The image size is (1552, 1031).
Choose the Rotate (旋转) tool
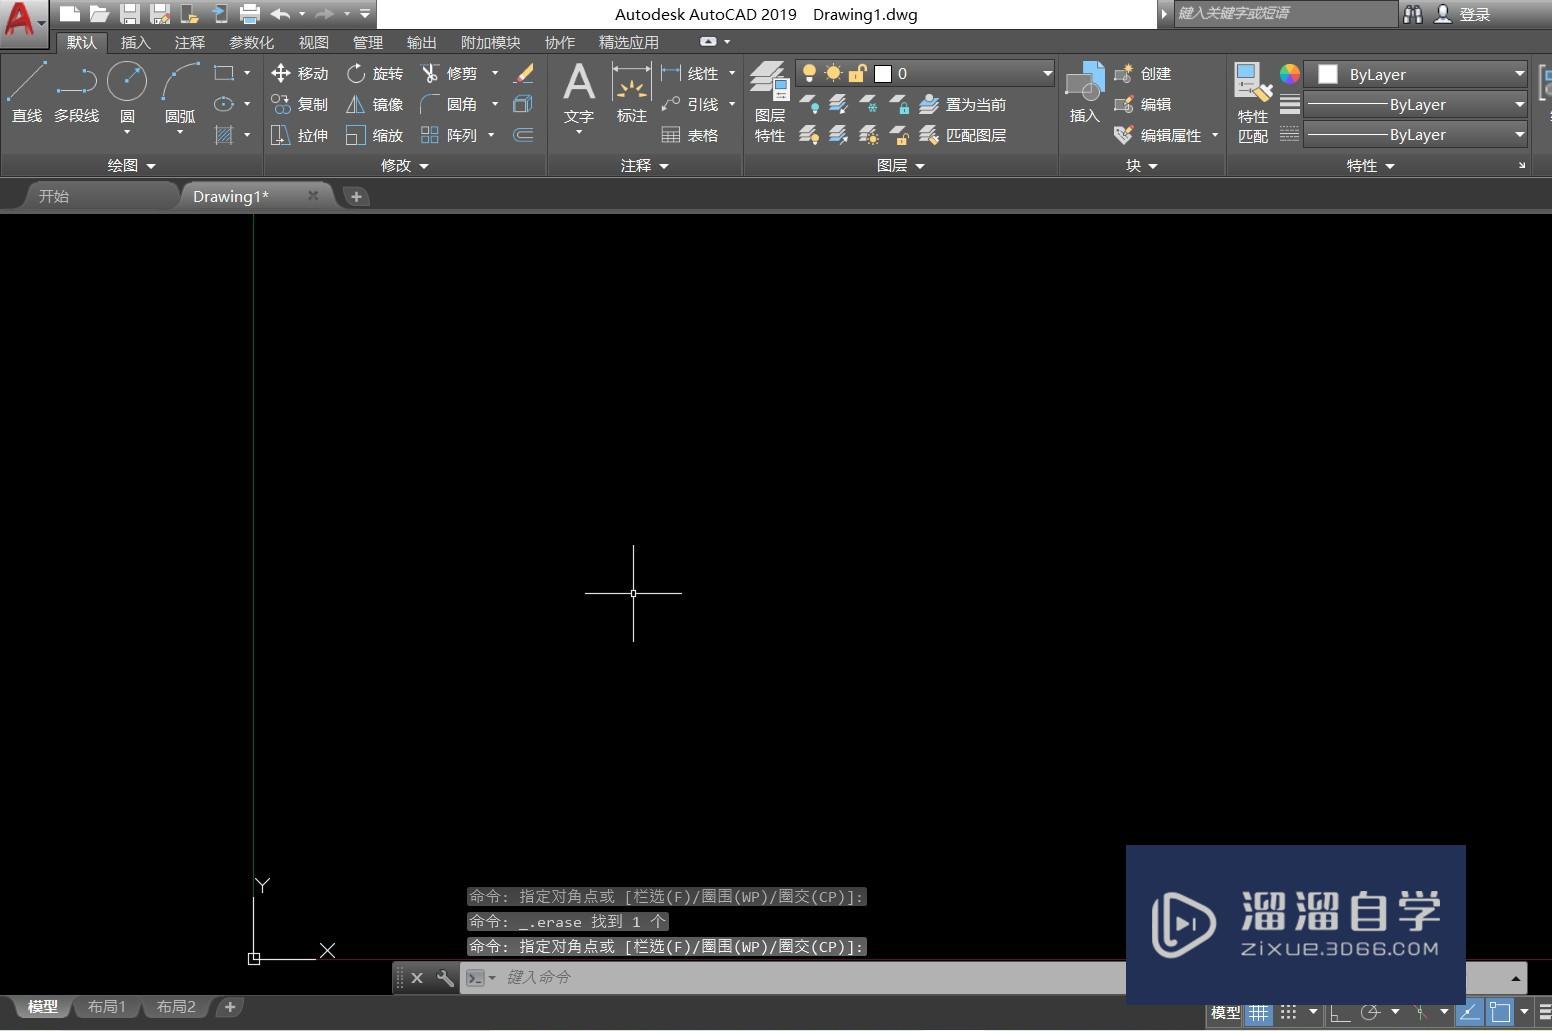(x=374, y=73)
